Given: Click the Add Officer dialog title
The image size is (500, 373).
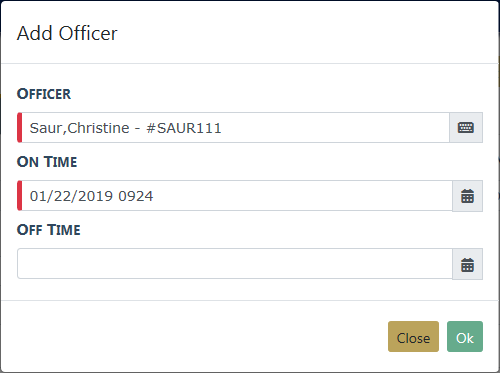Looking at the screenshot, I should pyautogui.click(x=67, y=33).
